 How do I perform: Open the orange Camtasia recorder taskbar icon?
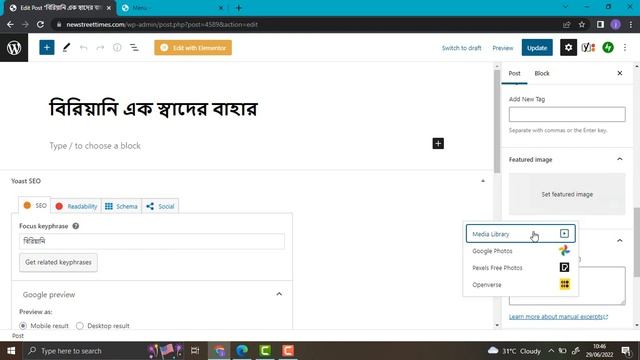coord(288,351)
